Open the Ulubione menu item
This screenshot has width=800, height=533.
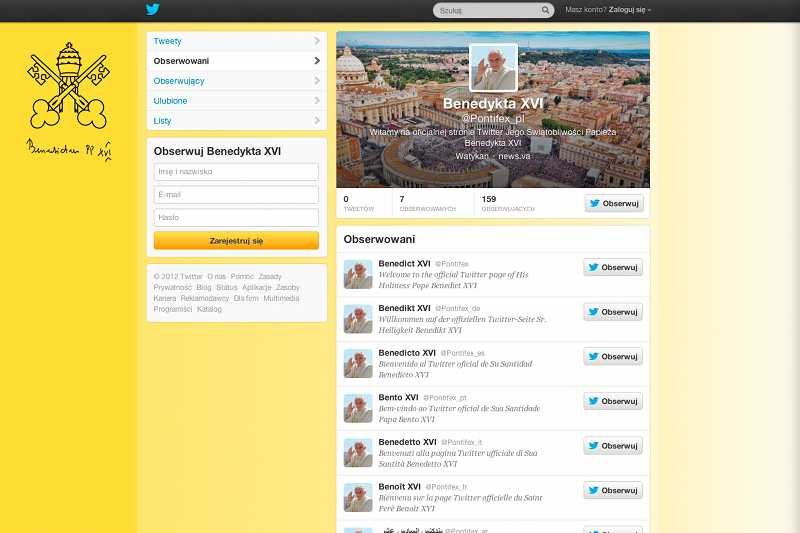(236, 101)
